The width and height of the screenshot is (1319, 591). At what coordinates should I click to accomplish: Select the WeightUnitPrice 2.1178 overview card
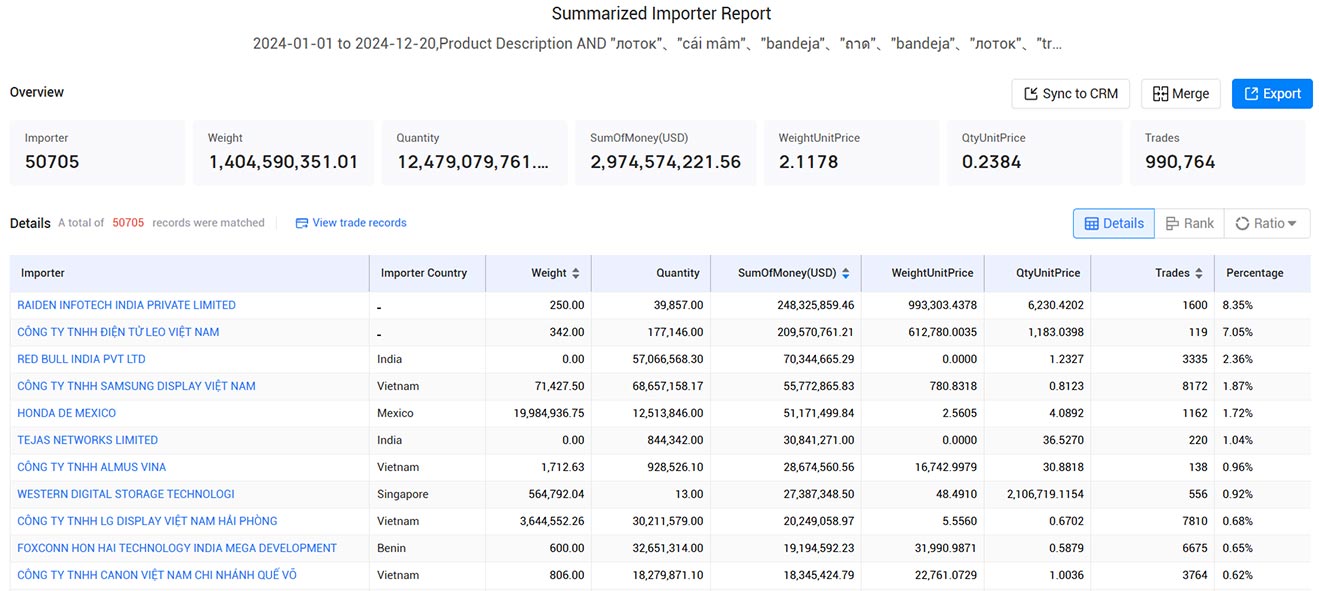tap(851, 152)
